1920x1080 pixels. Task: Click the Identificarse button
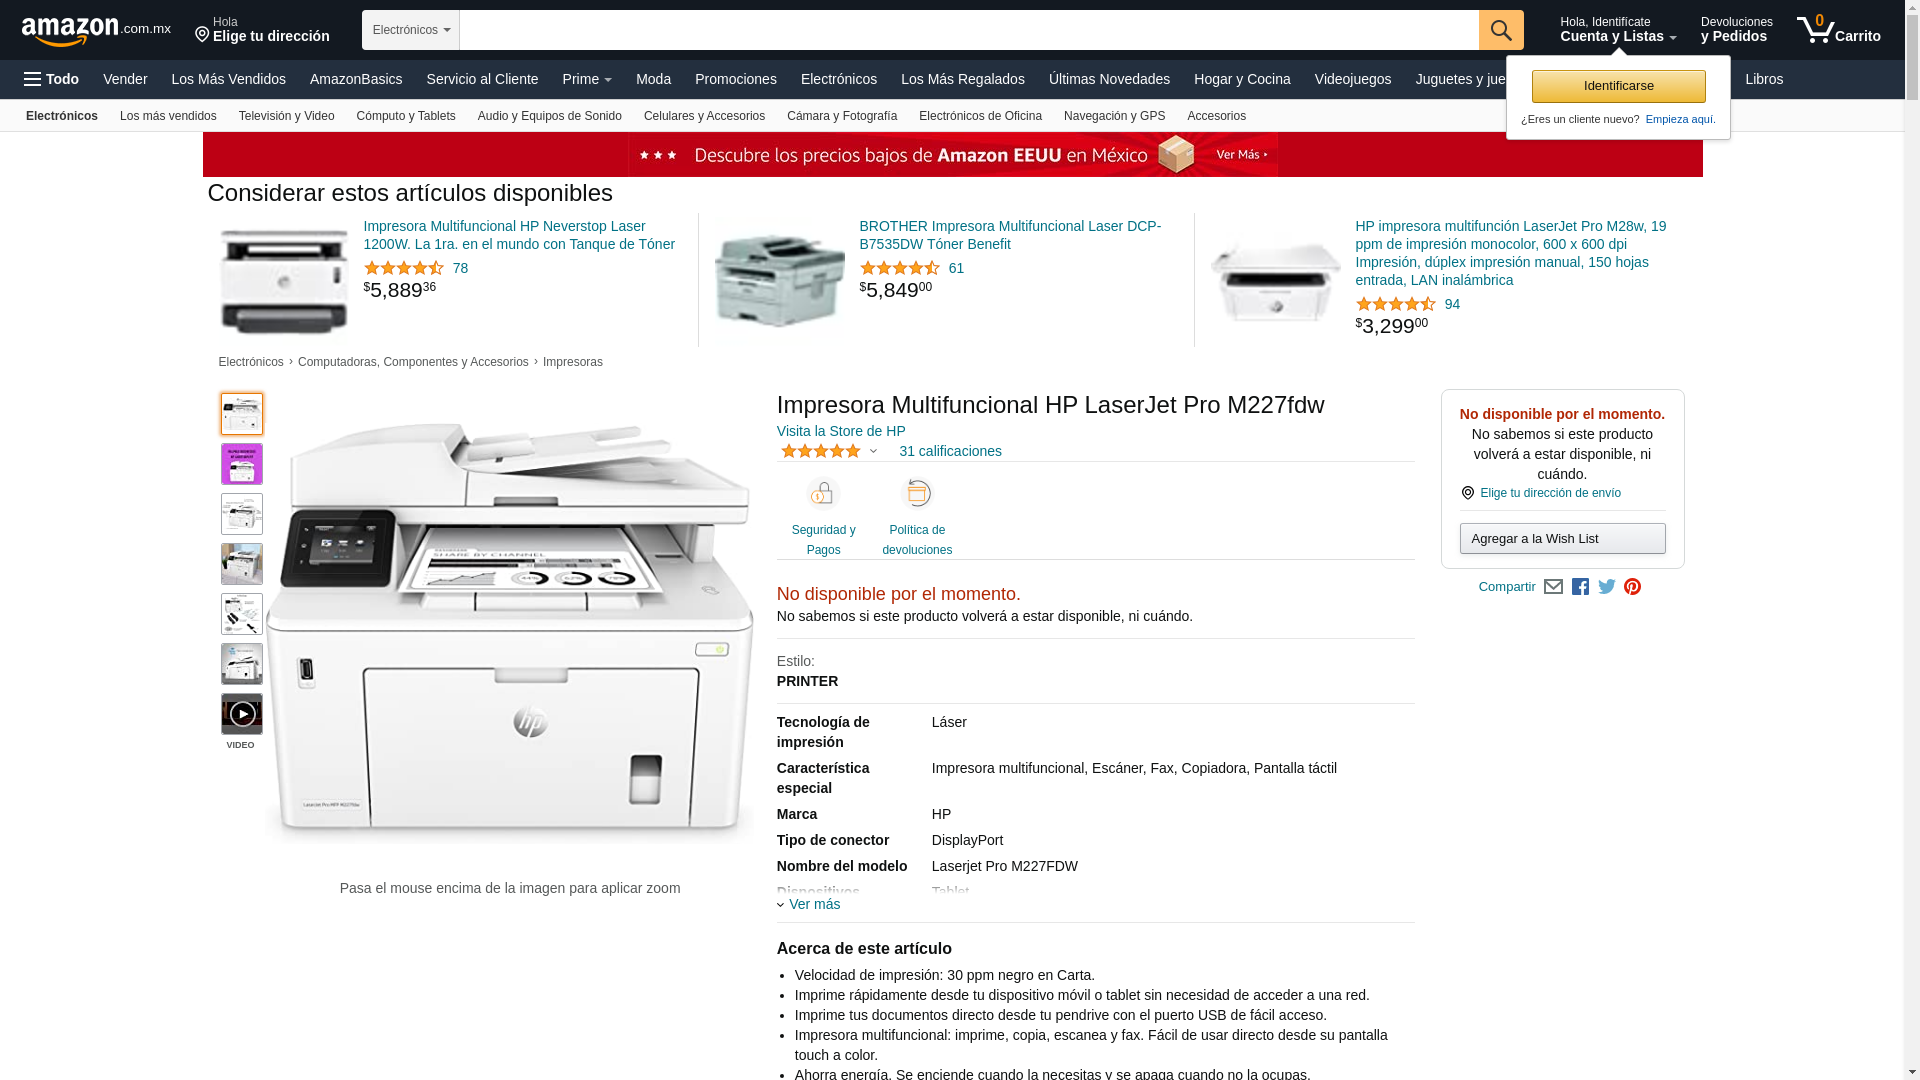tap(1618, 86)
